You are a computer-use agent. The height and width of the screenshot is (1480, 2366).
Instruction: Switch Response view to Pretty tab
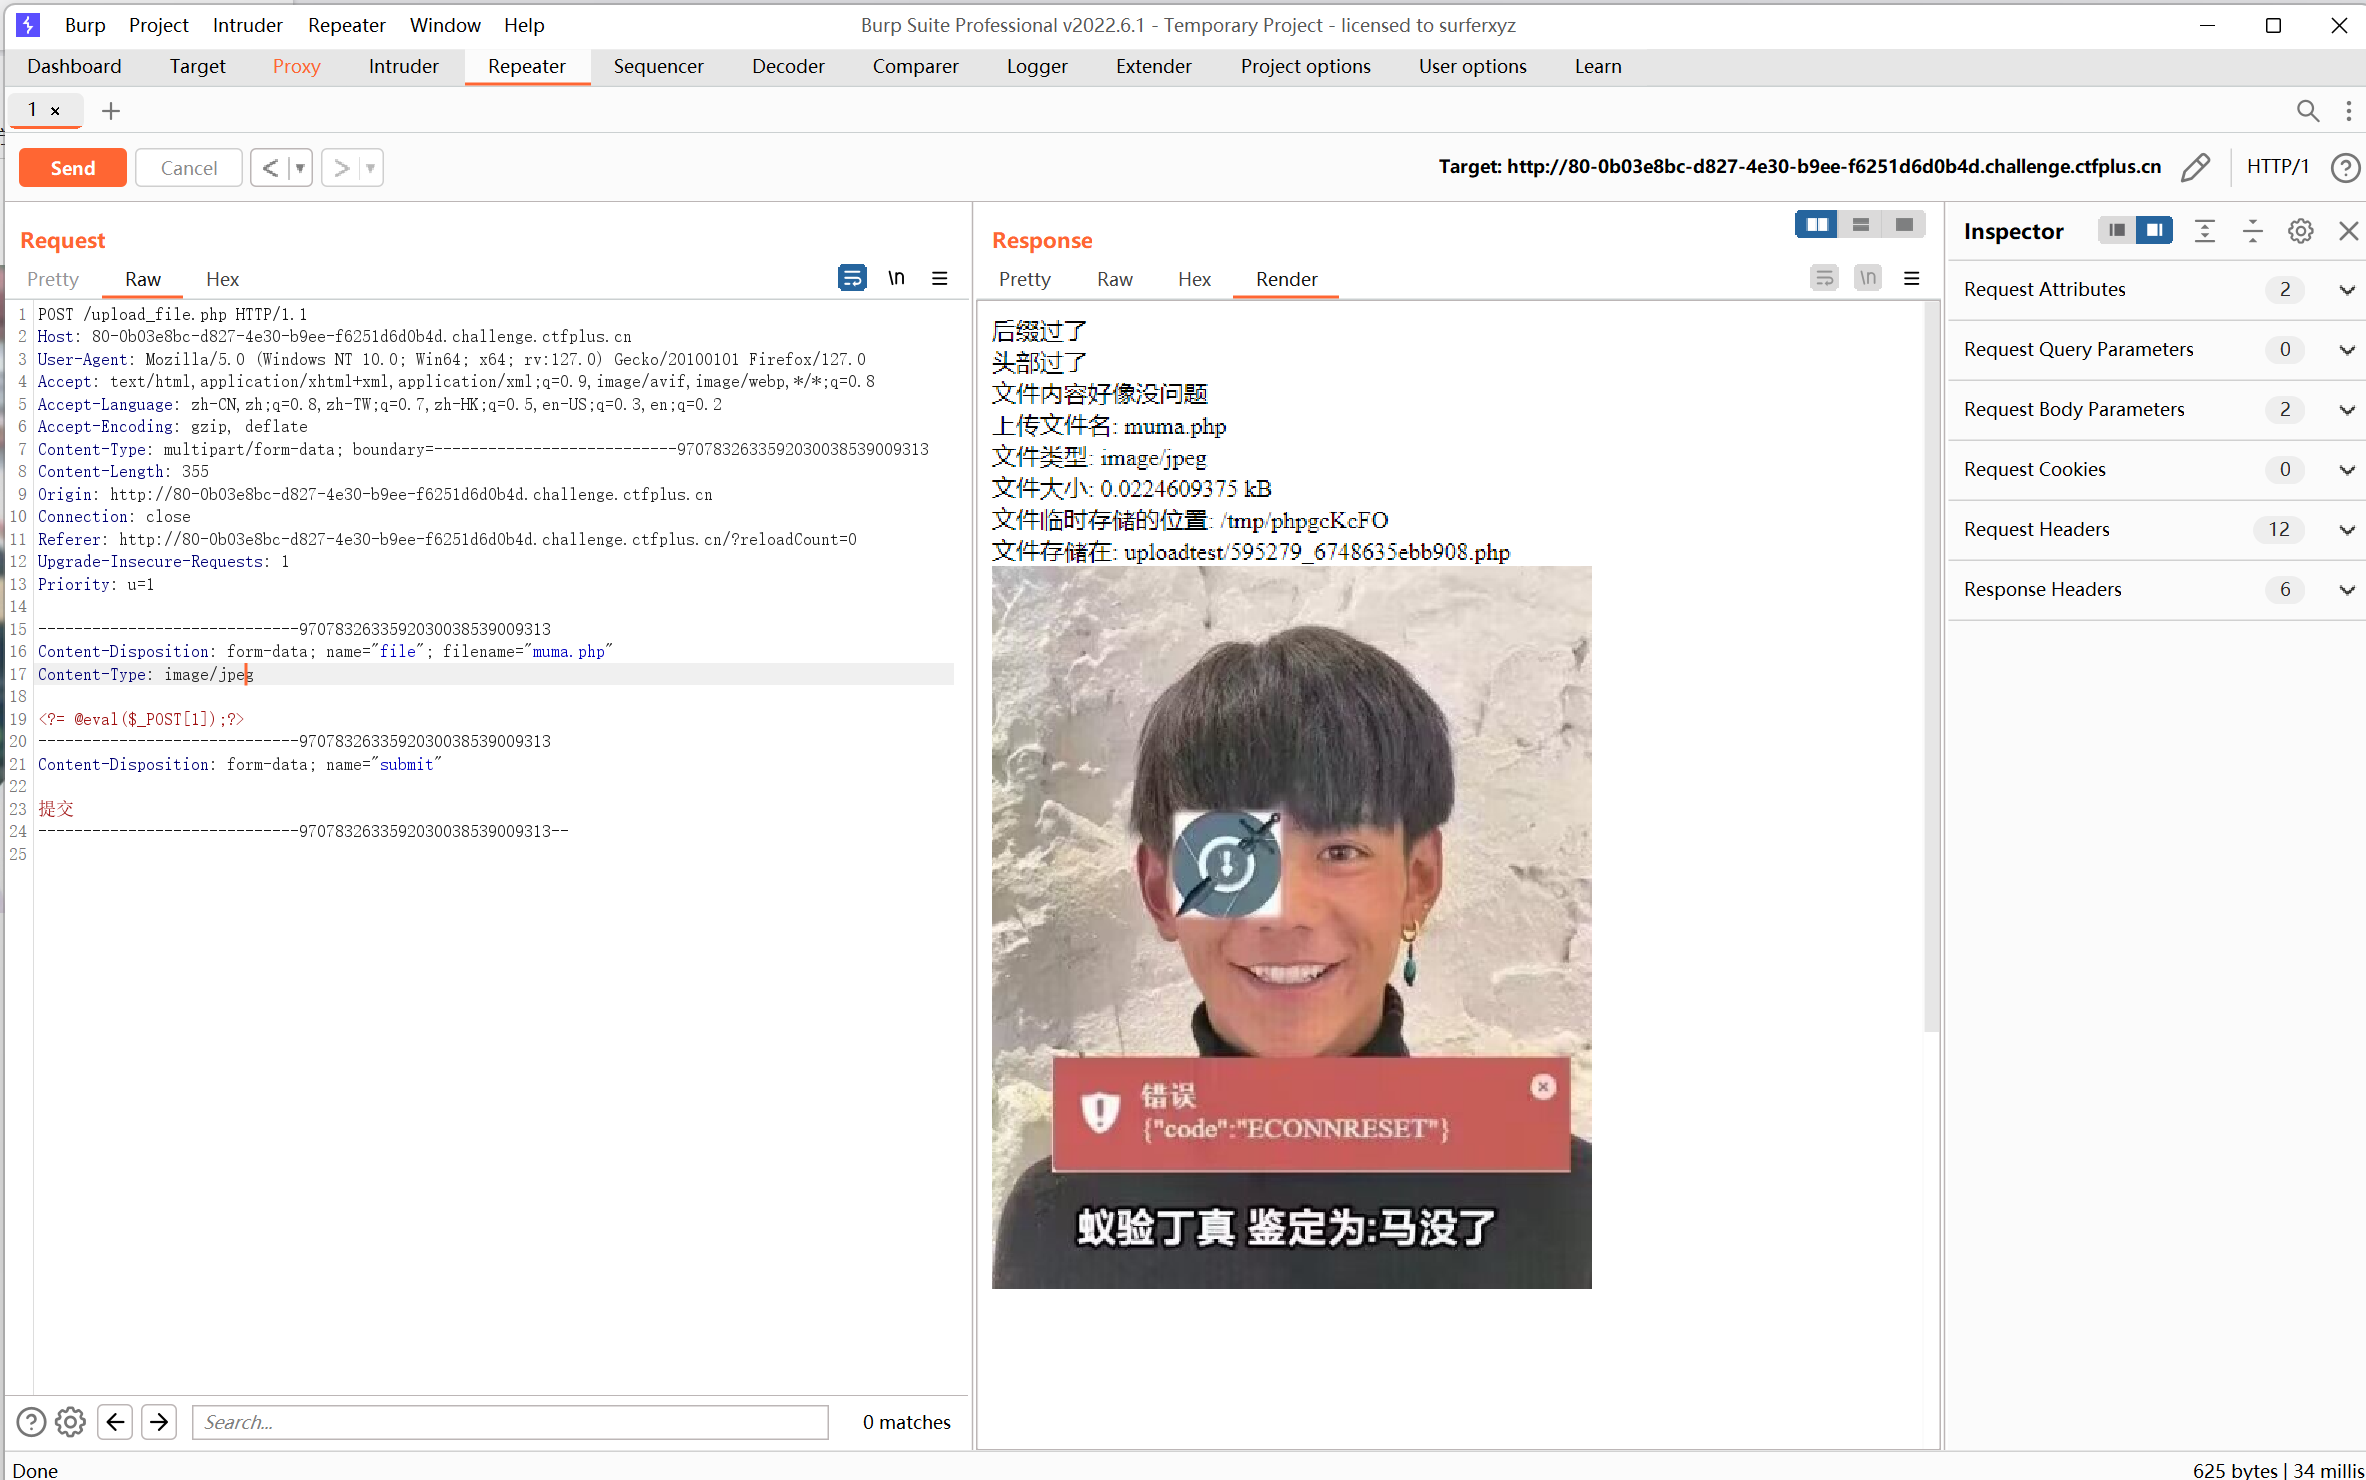coord(1024,279)
